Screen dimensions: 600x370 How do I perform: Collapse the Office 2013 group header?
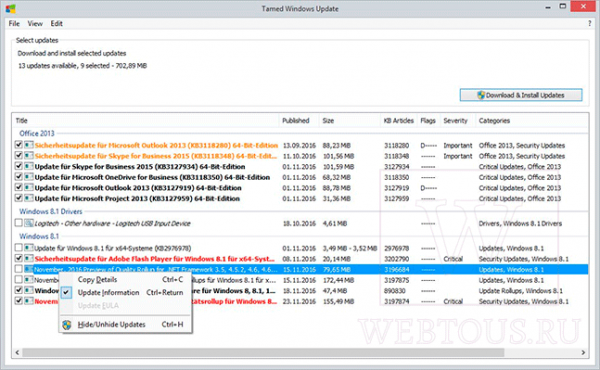pyautogui.click(x=37, y=133)
